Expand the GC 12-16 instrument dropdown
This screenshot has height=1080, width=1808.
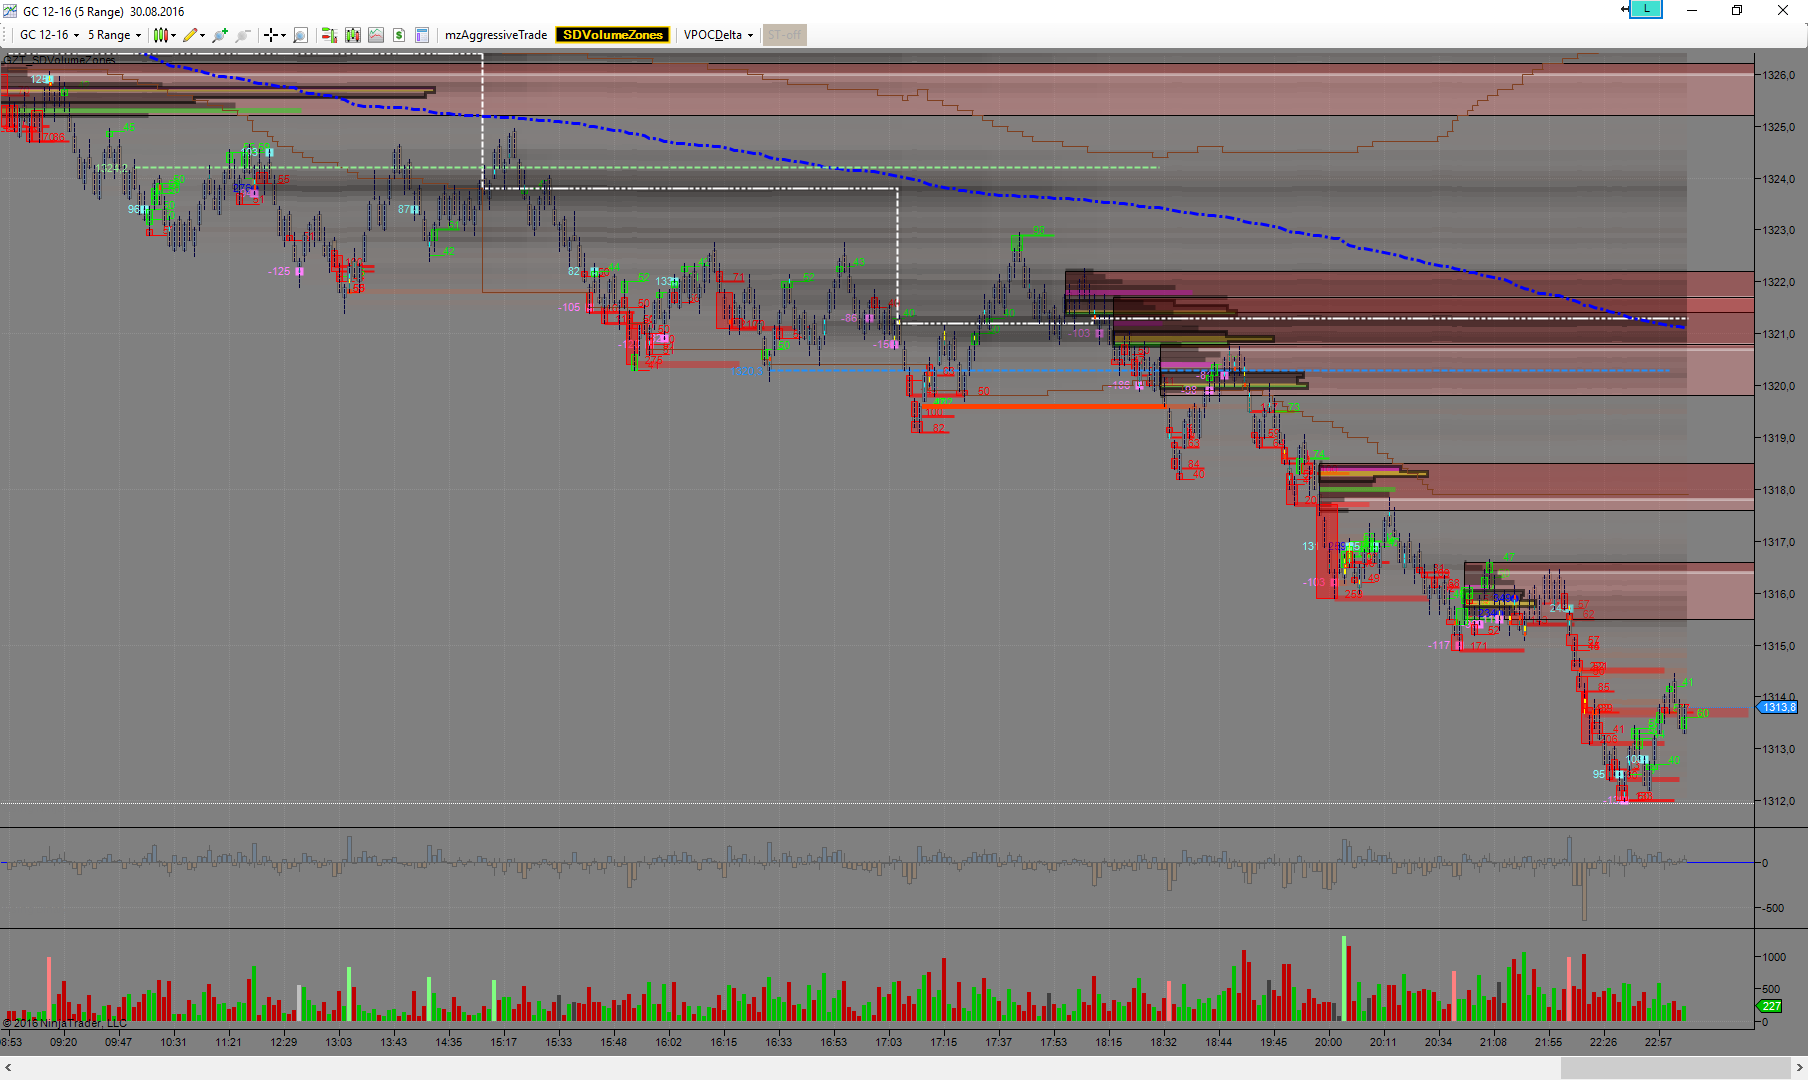point(49,35)
